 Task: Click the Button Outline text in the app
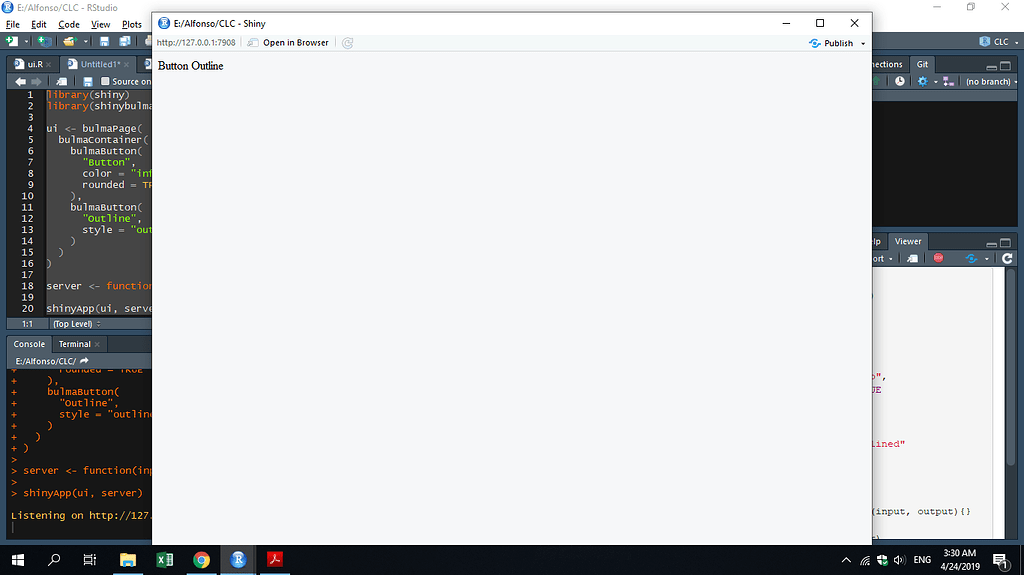coord(190,66)
